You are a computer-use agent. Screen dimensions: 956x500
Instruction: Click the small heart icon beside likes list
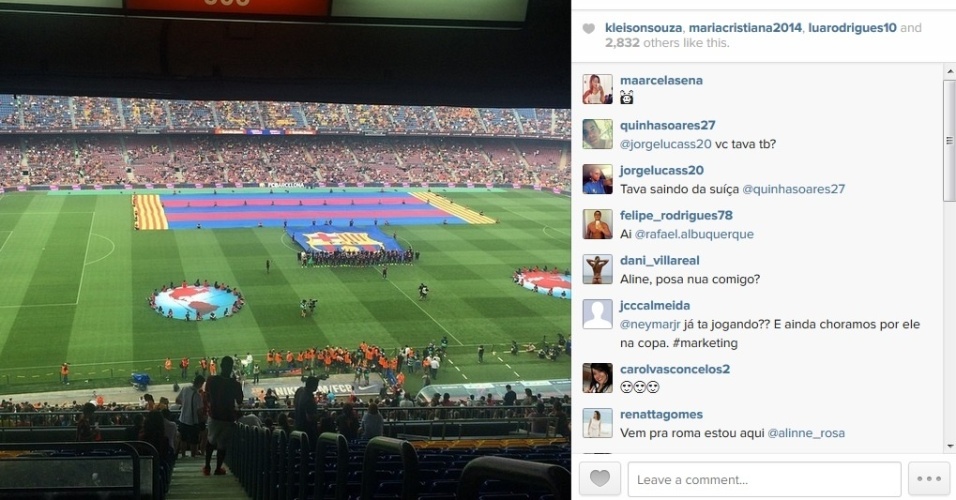pos(588,28)
